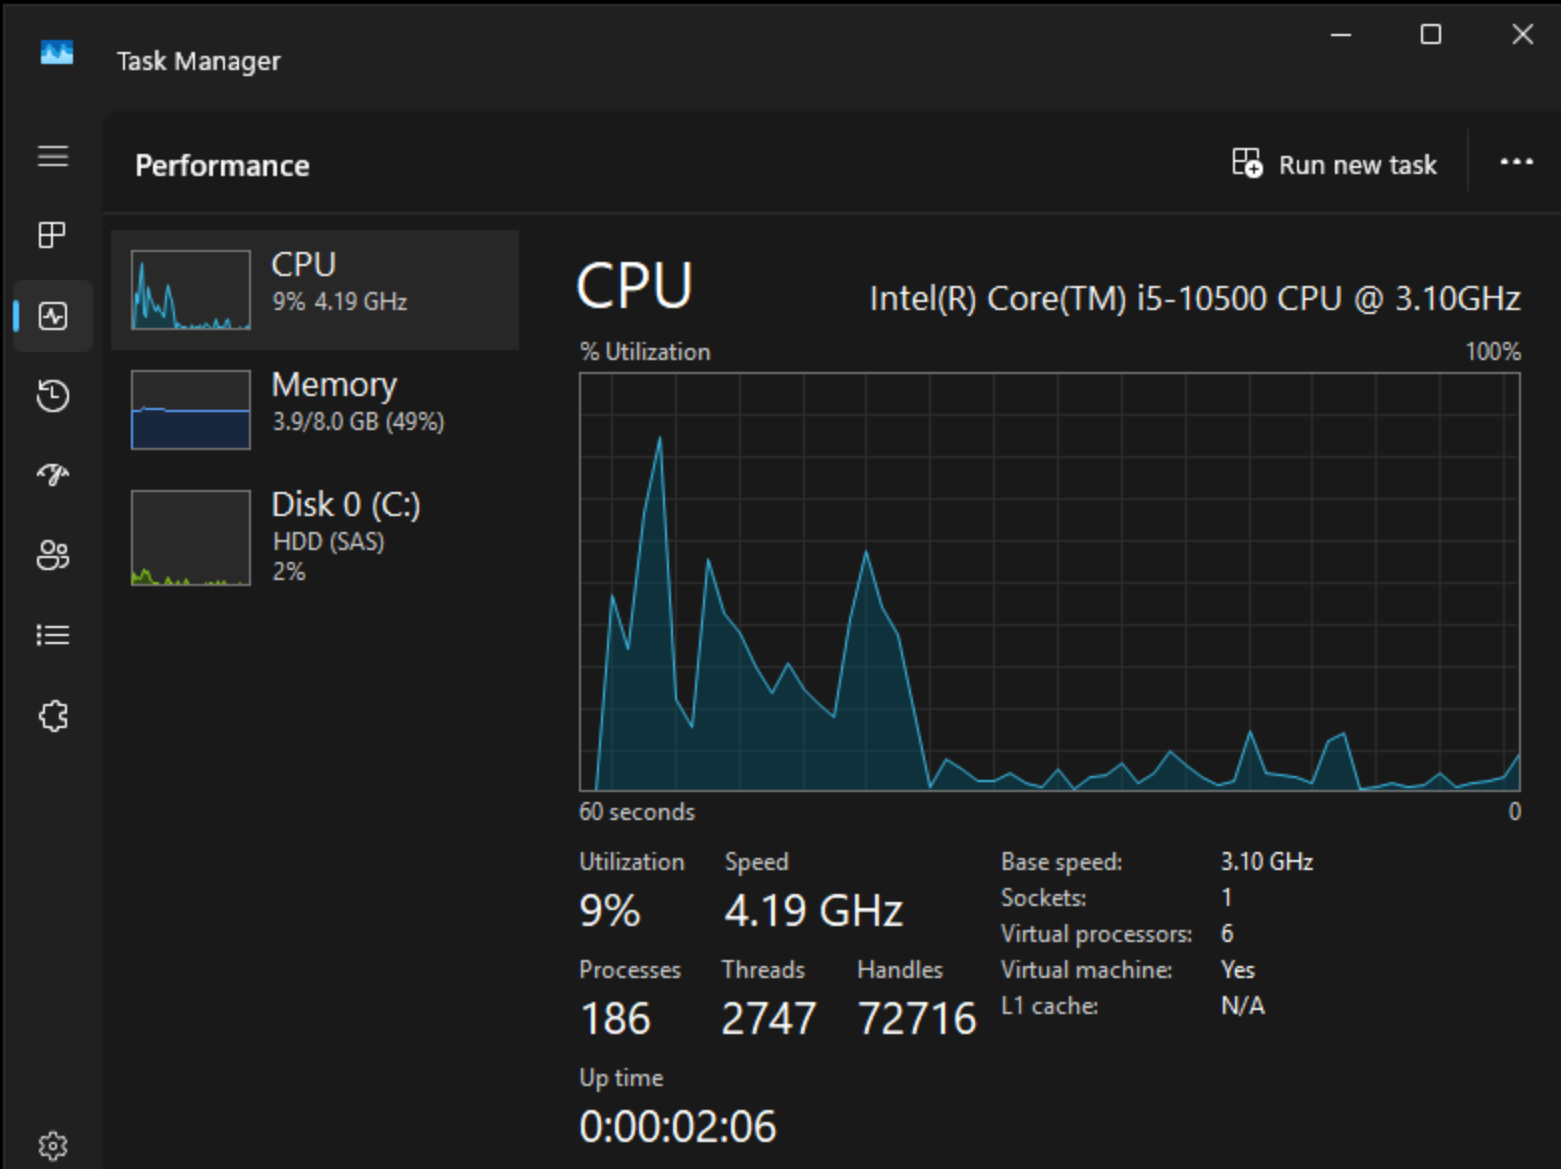Click the % Utilization graph label

point(645,352)
